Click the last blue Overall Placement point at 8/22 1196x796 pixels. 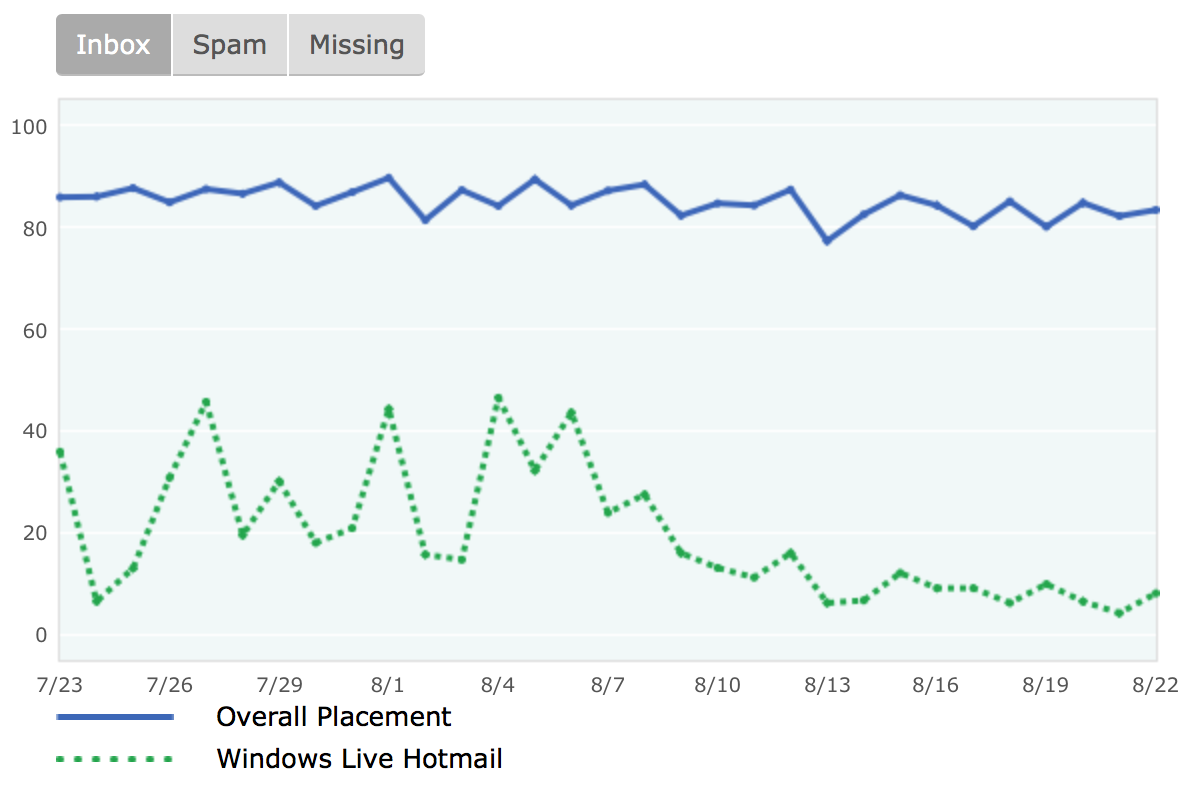coord(1156,210)
